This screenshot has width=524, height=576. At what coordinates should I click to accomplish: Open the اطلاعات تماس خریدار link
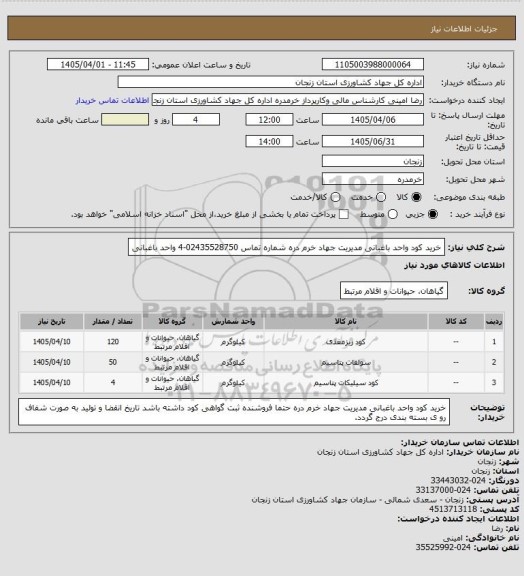coord(112,100)
